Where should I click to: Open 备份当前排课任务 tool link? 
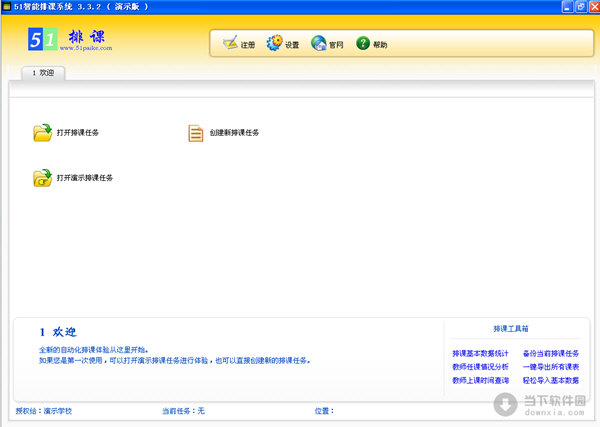551,353
